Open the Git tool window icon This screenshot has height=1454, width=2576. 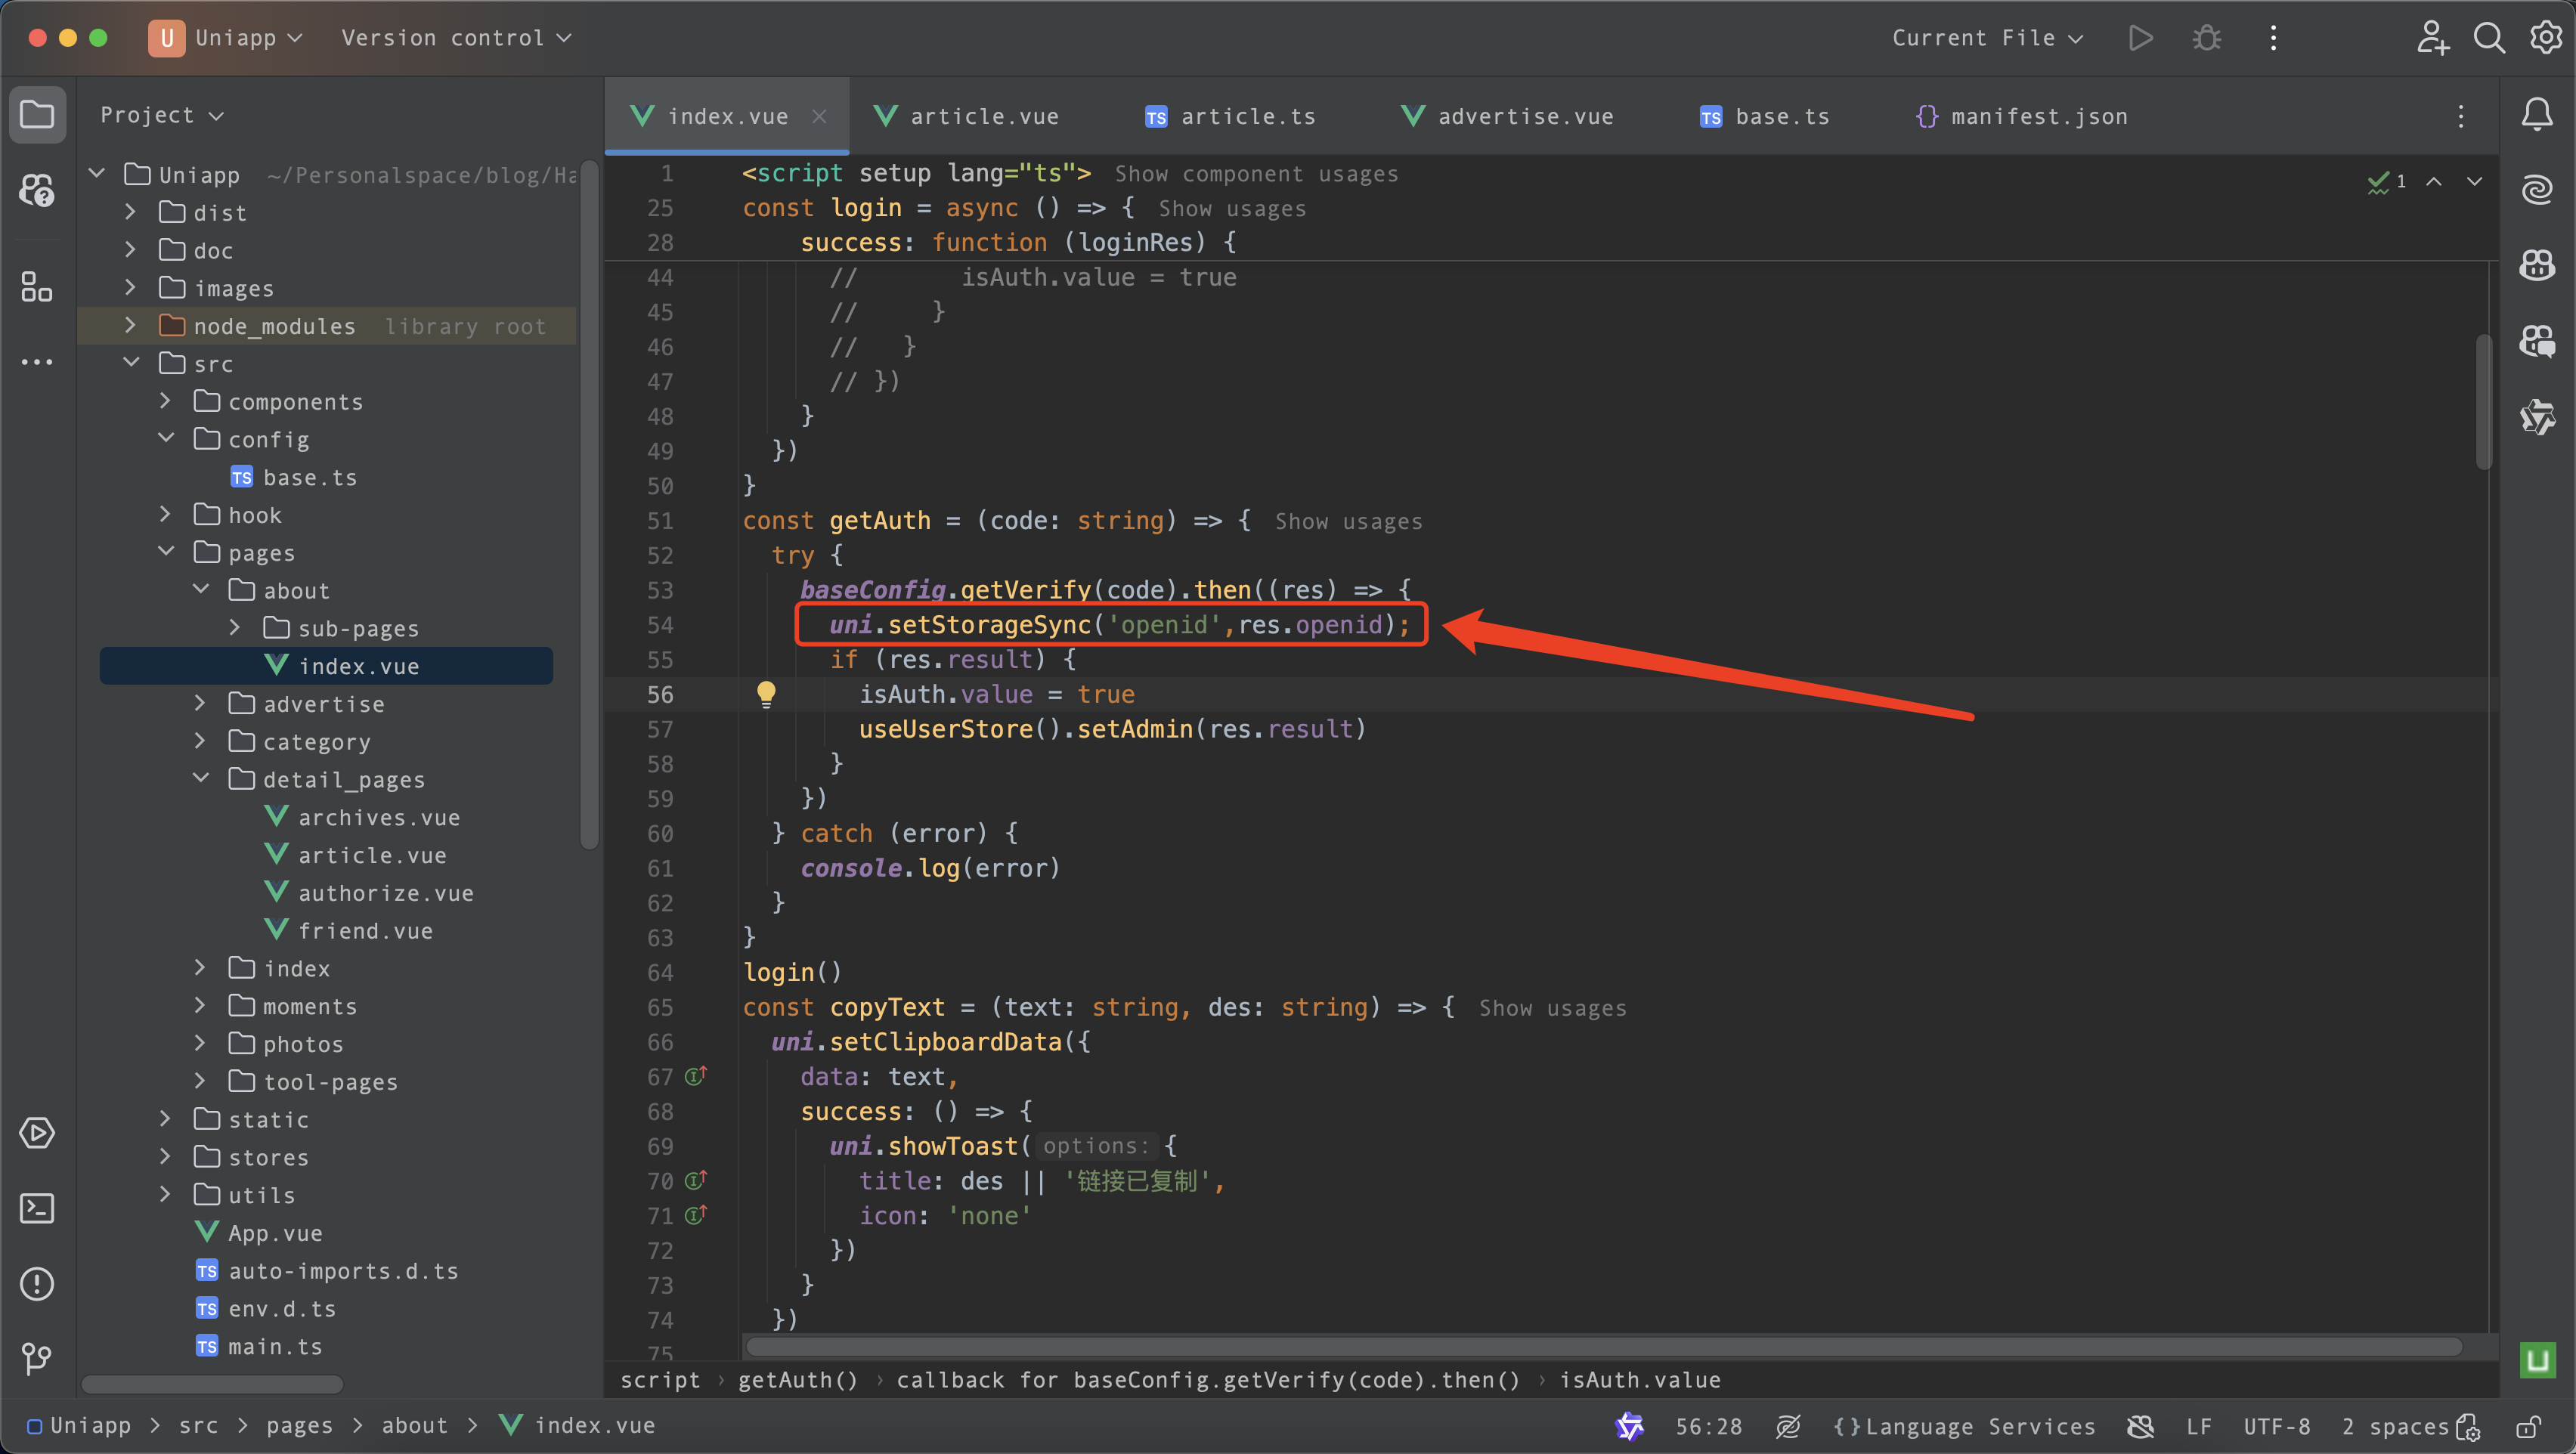point(37,1358)
